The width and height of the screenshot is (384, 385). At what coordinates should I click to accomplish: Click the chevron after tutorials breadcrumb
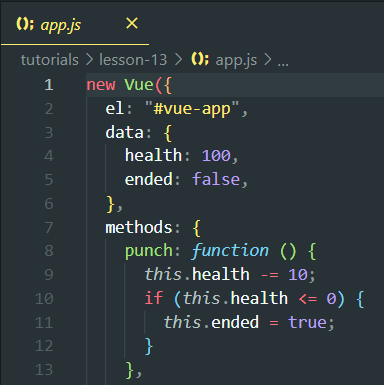point(89,60)
